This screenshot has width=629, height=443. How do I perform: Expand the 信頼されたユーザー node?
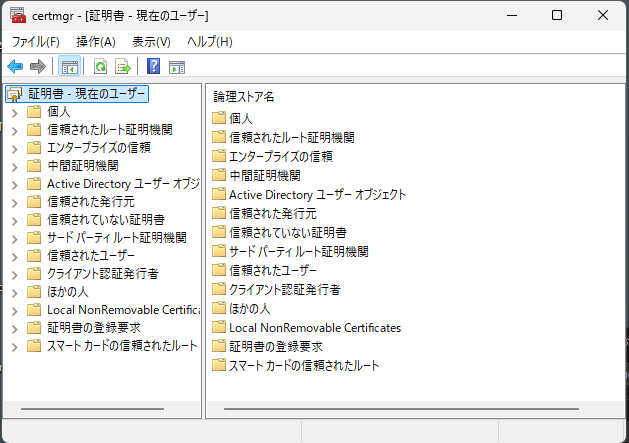(14, 257)
